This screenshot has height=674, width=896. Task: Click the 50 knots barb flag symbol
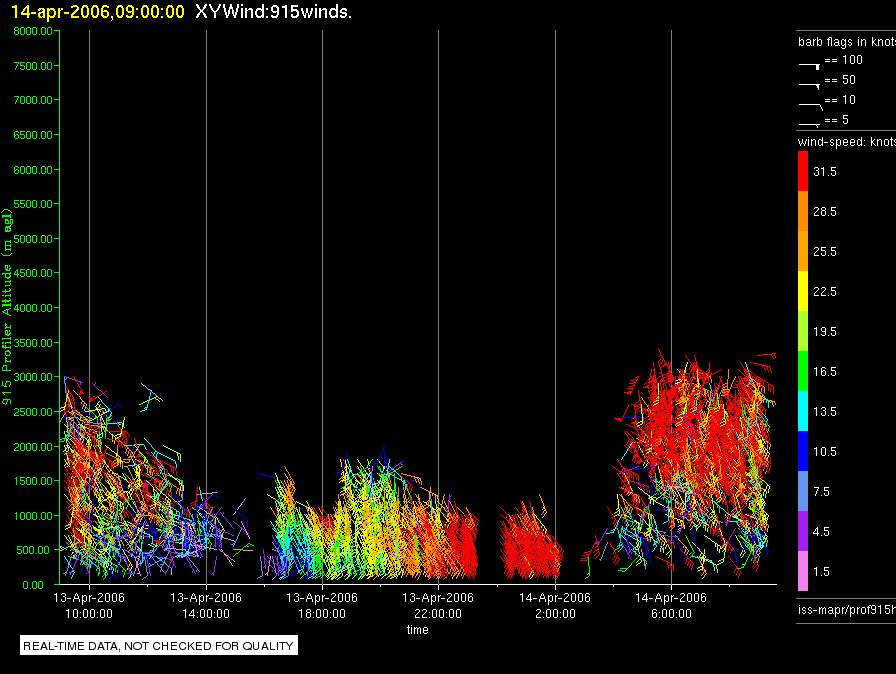click(809, 86)
